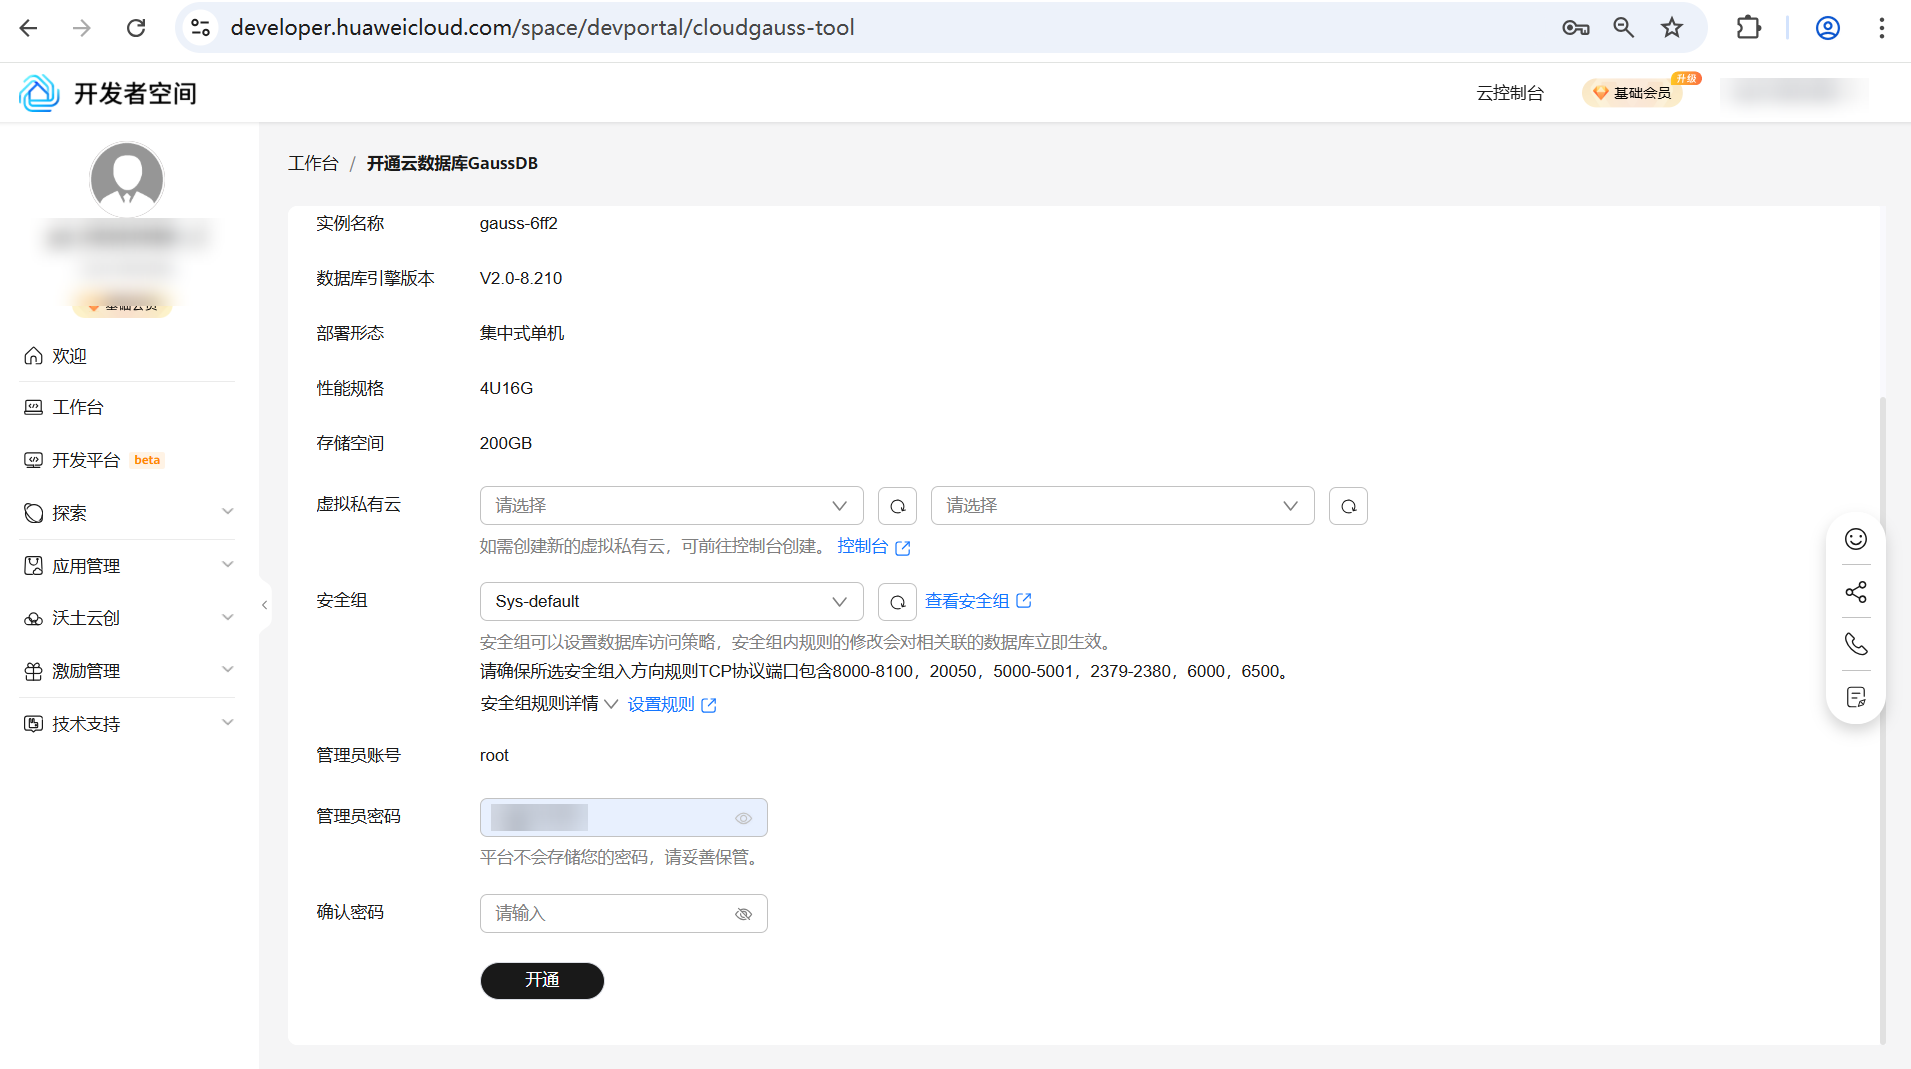Click 工作台 breadcrumb link

click(x=313, y=163)
